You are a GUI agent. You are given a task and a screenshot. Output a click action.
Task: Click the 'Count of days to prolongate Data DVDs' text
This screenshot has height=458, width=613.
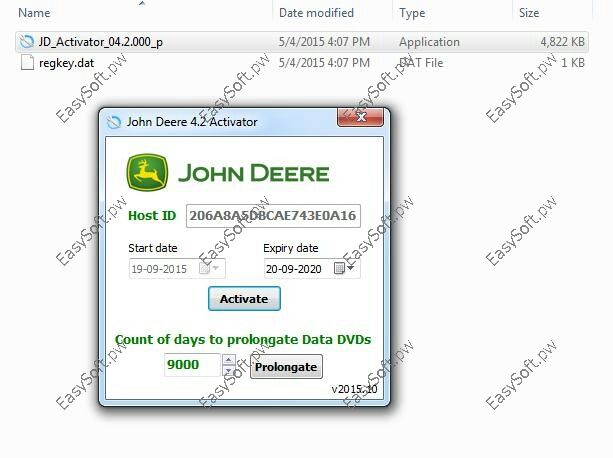[x=243, y=339]
